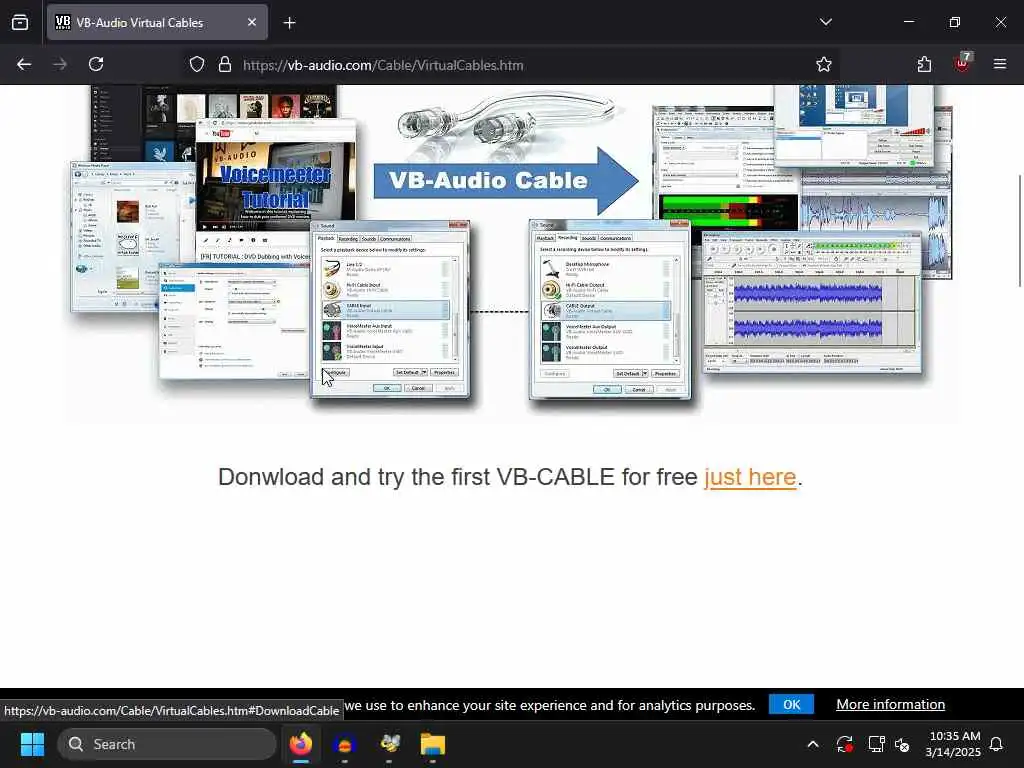Expand the list all tabs chevron
1024x768 pixels.
point(825,22)
